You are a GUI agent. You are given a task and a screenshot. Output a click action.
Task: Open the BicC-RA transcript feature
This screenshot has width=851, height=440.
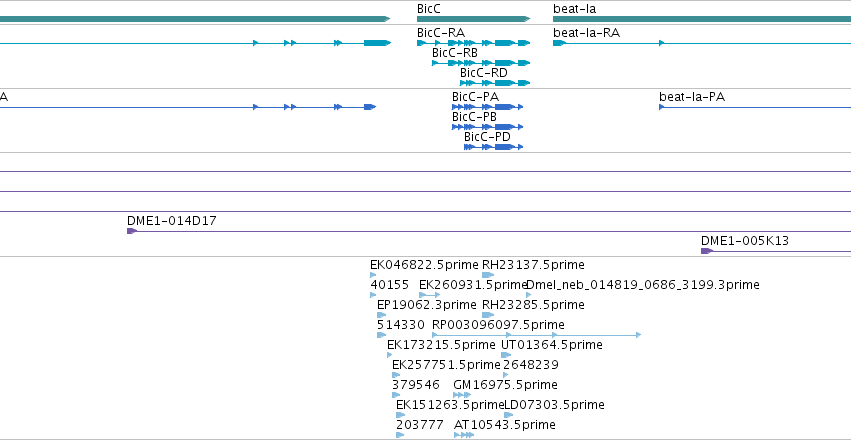pos(473,43)
